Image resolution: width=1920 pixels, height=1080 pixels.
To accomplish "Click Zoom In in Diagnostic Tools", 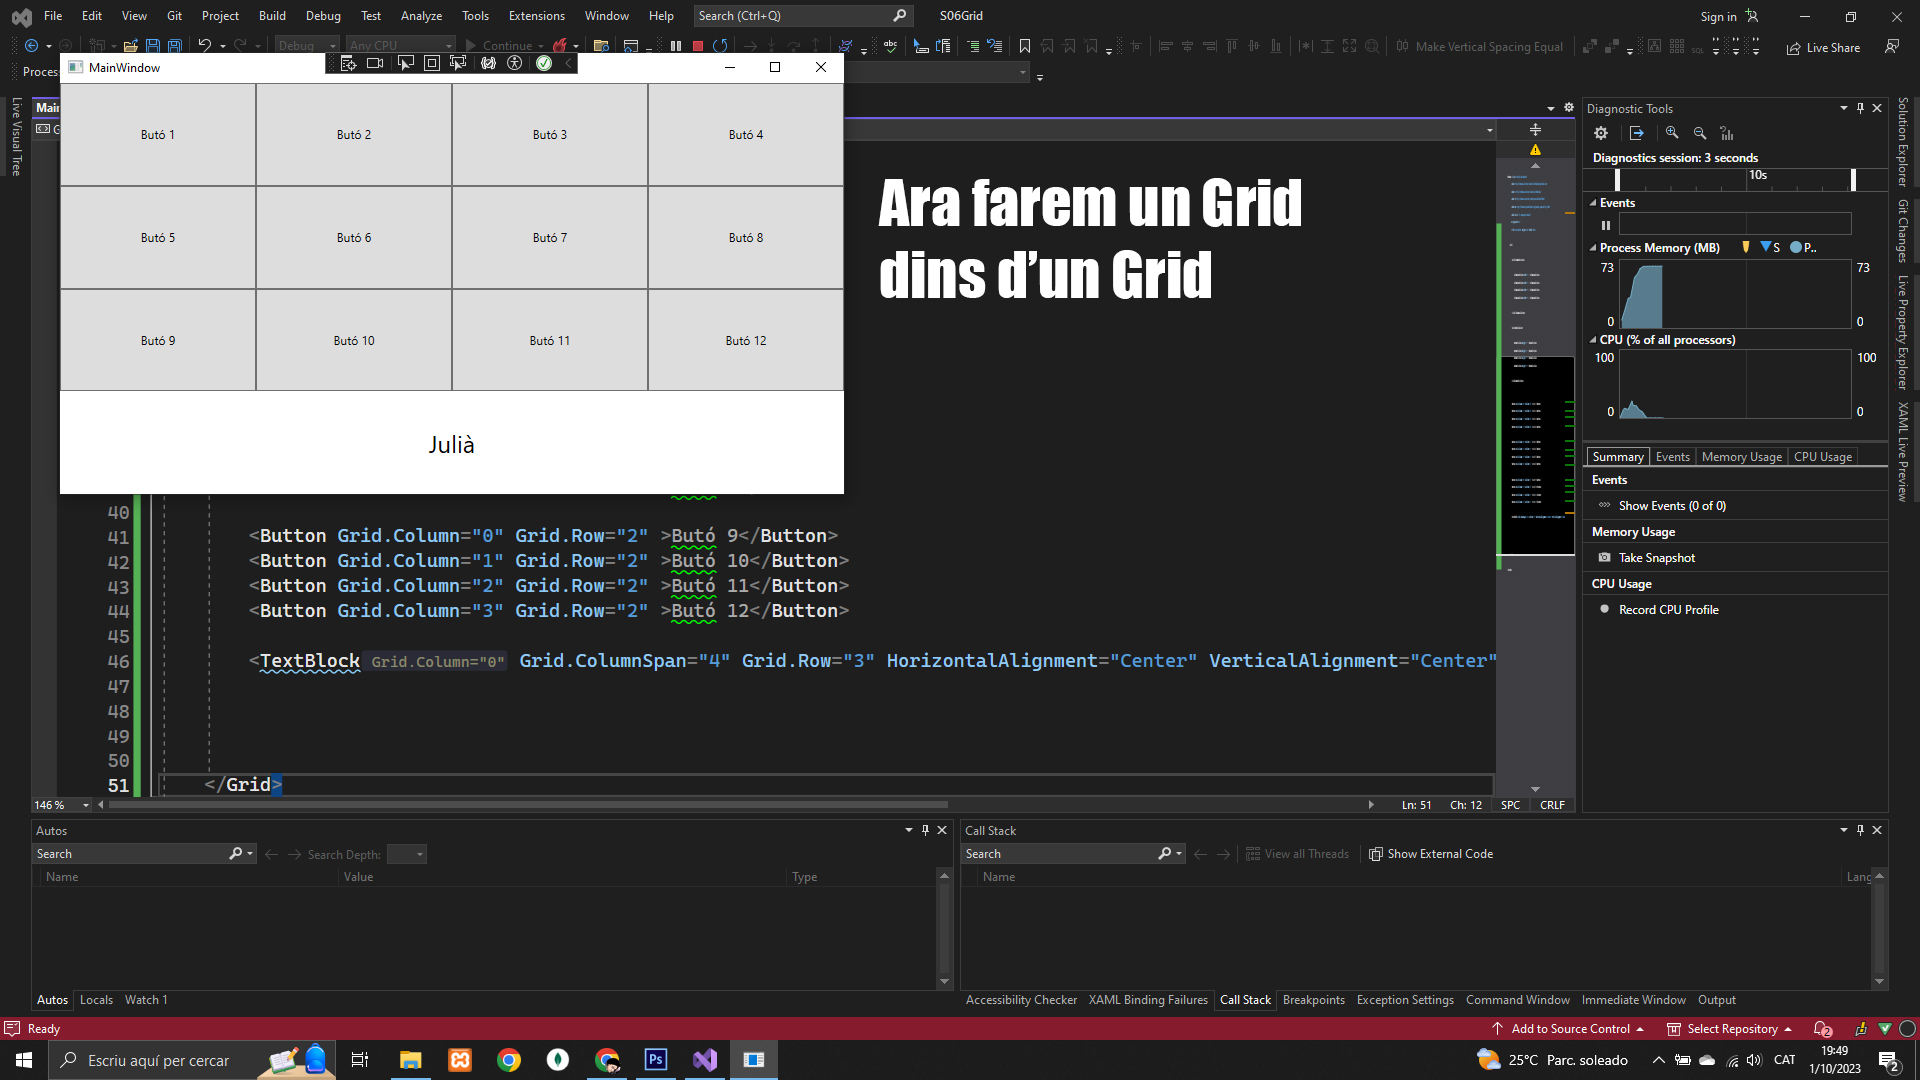I will [x=1672, y=133].
